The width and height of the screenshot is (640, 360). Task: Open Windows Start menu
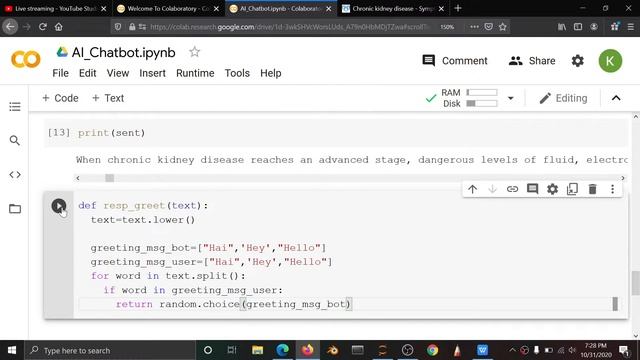tap(12, 350)
